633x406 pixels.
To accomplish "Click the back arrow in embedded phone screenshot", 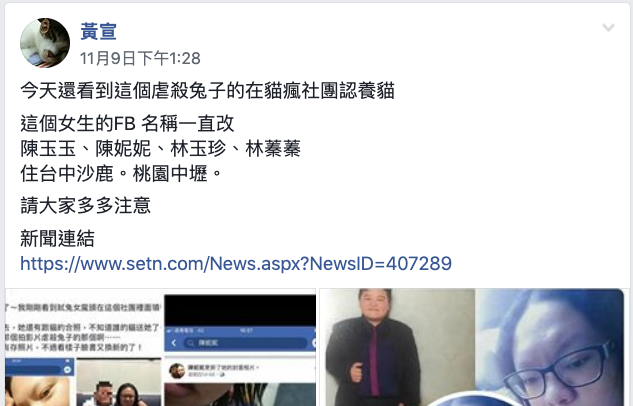I will point(174,343).
